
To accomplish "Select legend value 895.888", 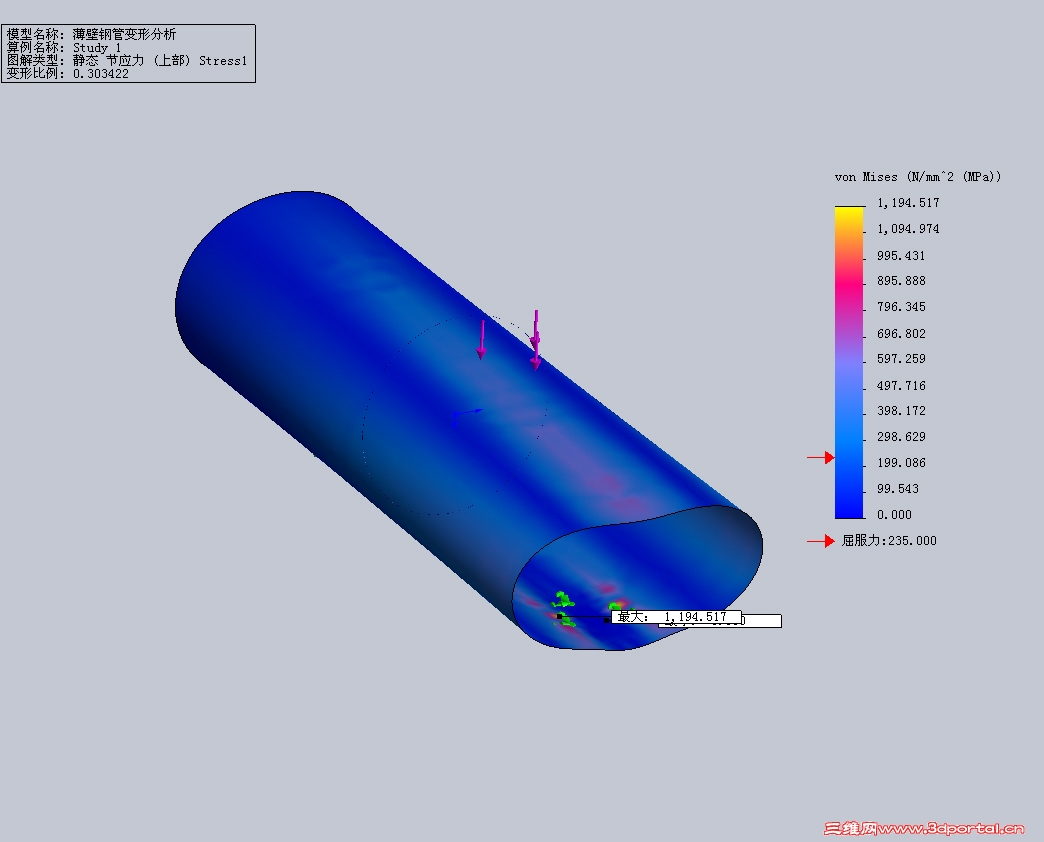I will coord(901,281).
